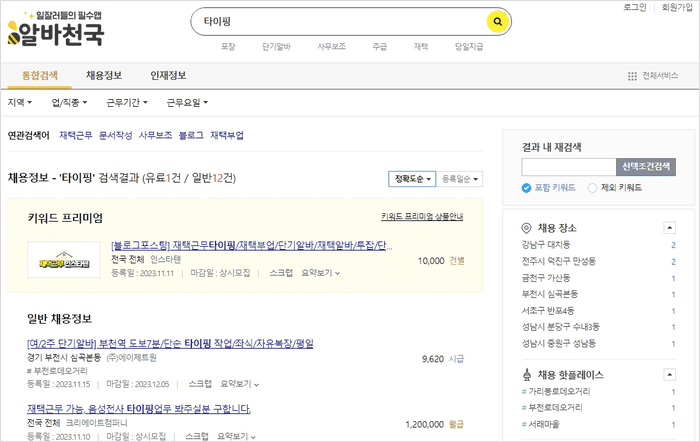Filter by 전주시 덕진구 만성동 location
Viewport: 700px width, 442px height.
[x=558, y=261]
